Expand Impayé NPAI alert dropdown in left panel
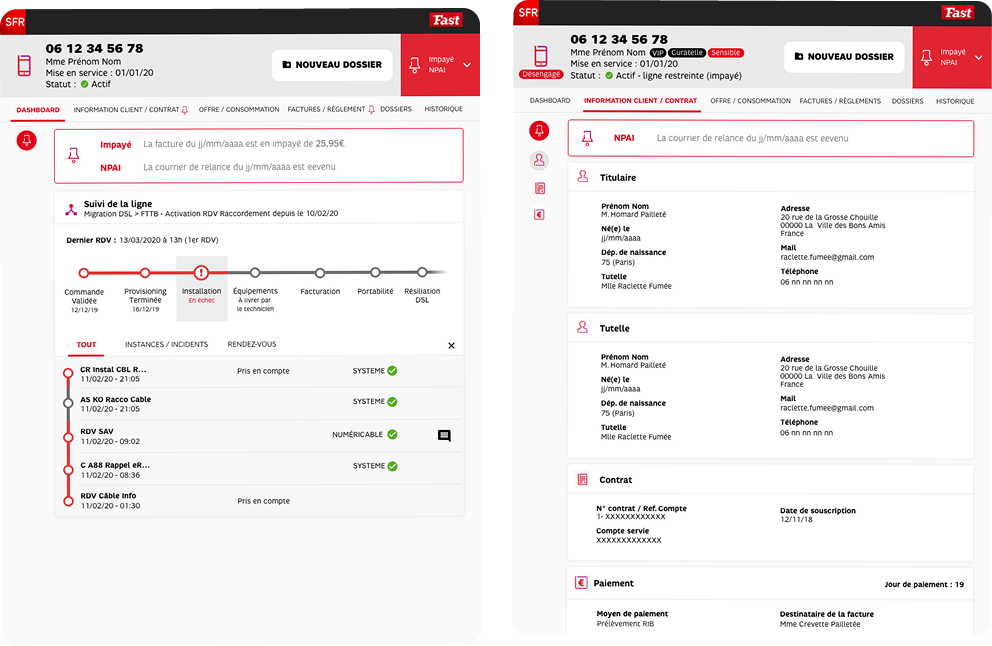This screenshot has width=992, height=646. point(467,65)
